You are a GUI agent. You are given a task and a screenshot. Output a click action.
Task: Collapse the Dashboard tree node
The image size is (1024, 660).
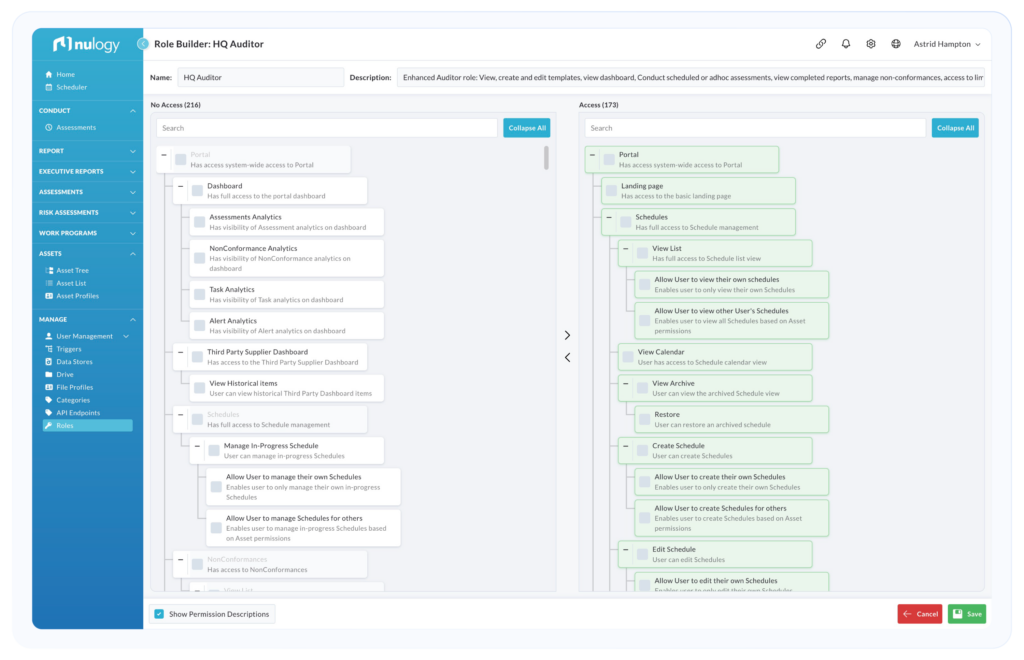tap(181, 187)
